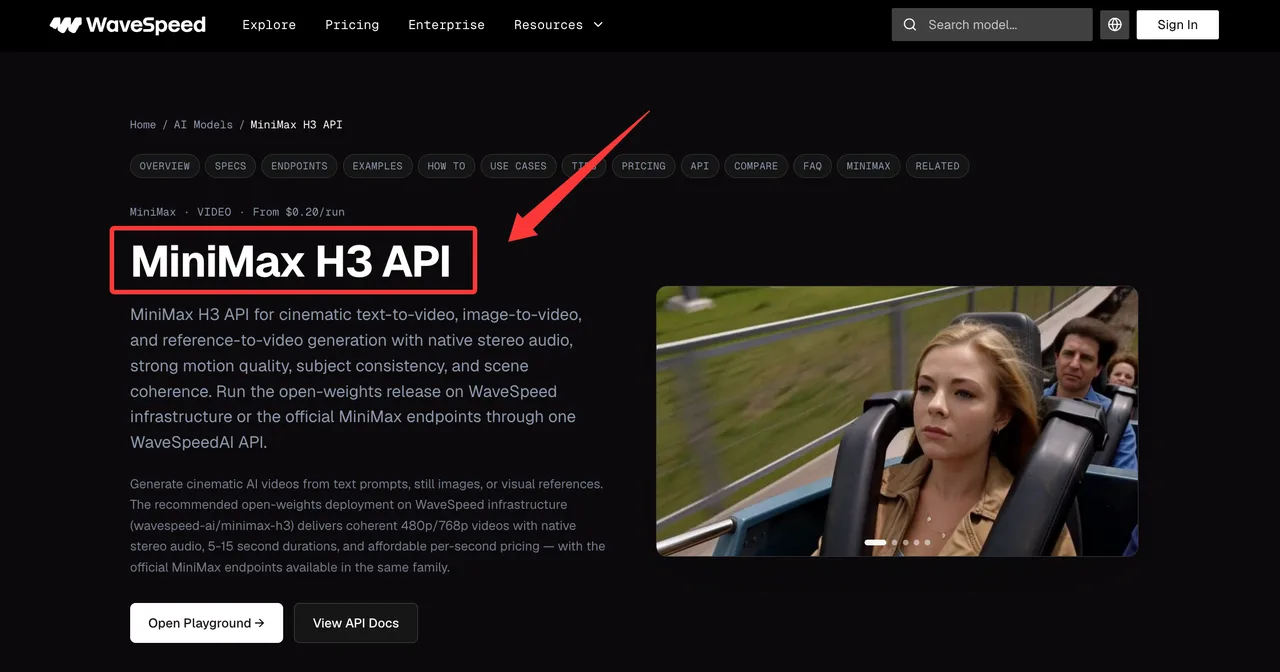Click the Sign In button
This screenshot has width=1280, height=672.
[x=1177, y=25]
